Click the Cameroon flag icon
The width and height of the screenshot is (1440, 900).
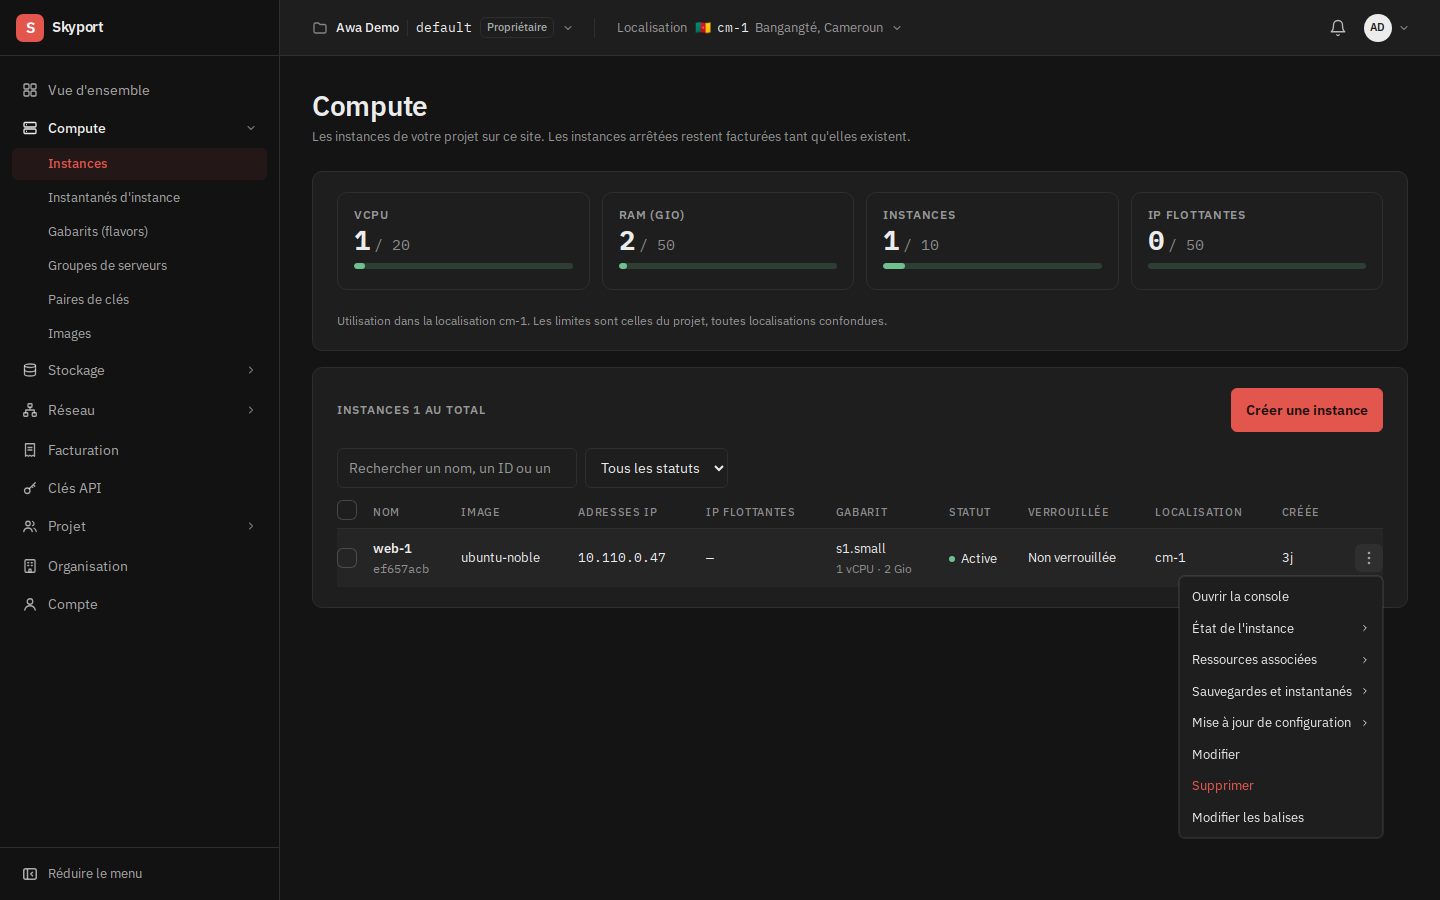pyautogui.click(x=703, y=28)
